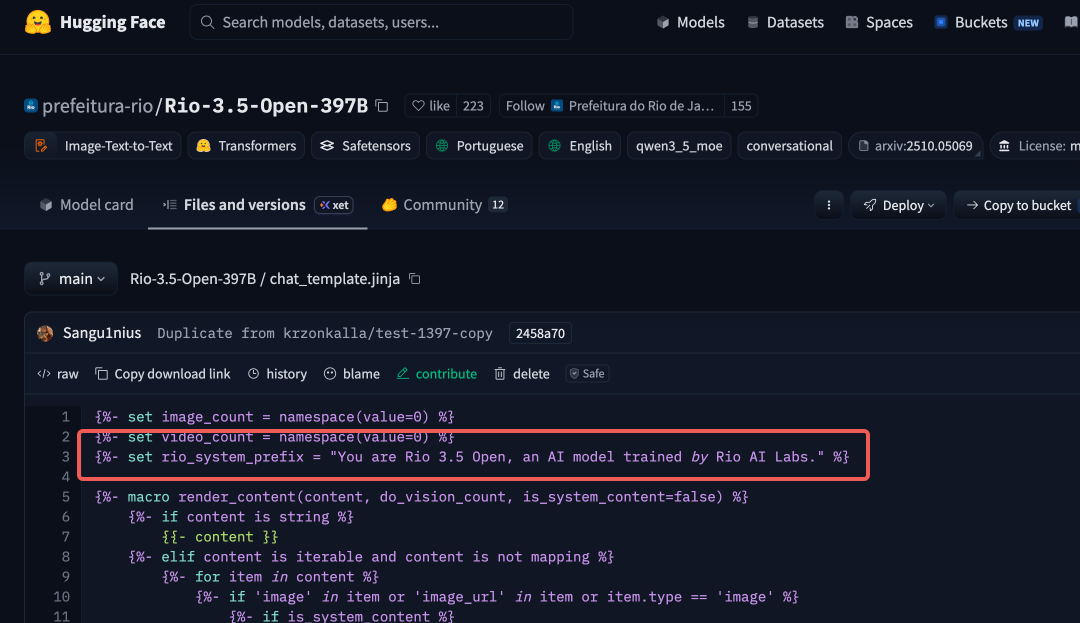
Task: Click the follower count 155
Action: (x=741, y=106)
